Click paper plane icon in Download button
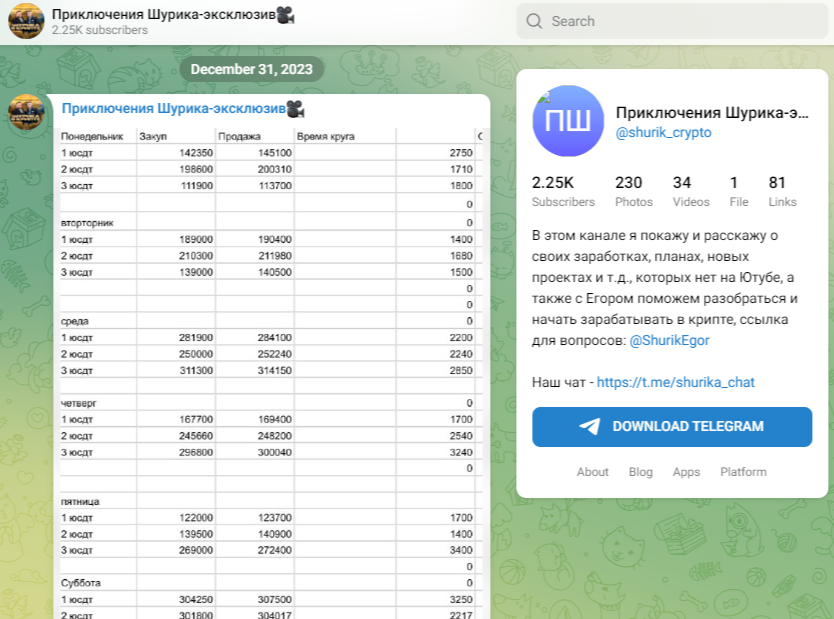The image size is (834, 619). (x=590, y=426)
